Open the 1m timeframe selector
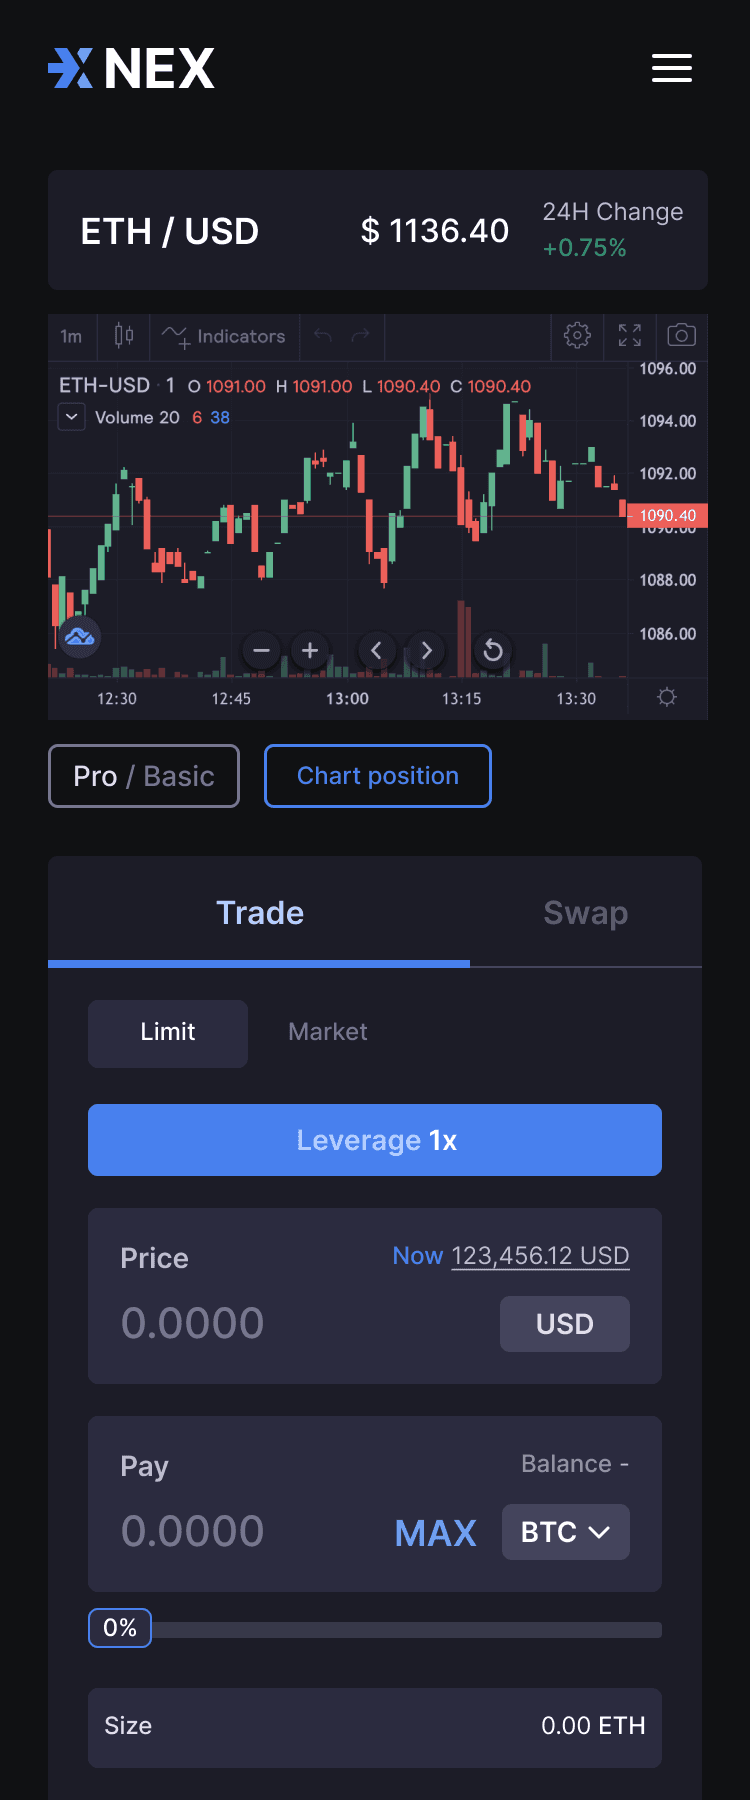Image resolution: width=750 pixels, height=1800 pixels. click(x=71, y=336)
